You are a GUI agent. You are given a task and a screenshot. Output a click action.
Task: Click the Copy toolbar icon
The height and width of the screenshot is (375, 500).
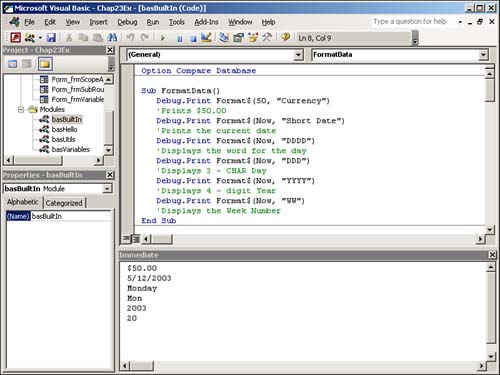click(x=83, y=38)
